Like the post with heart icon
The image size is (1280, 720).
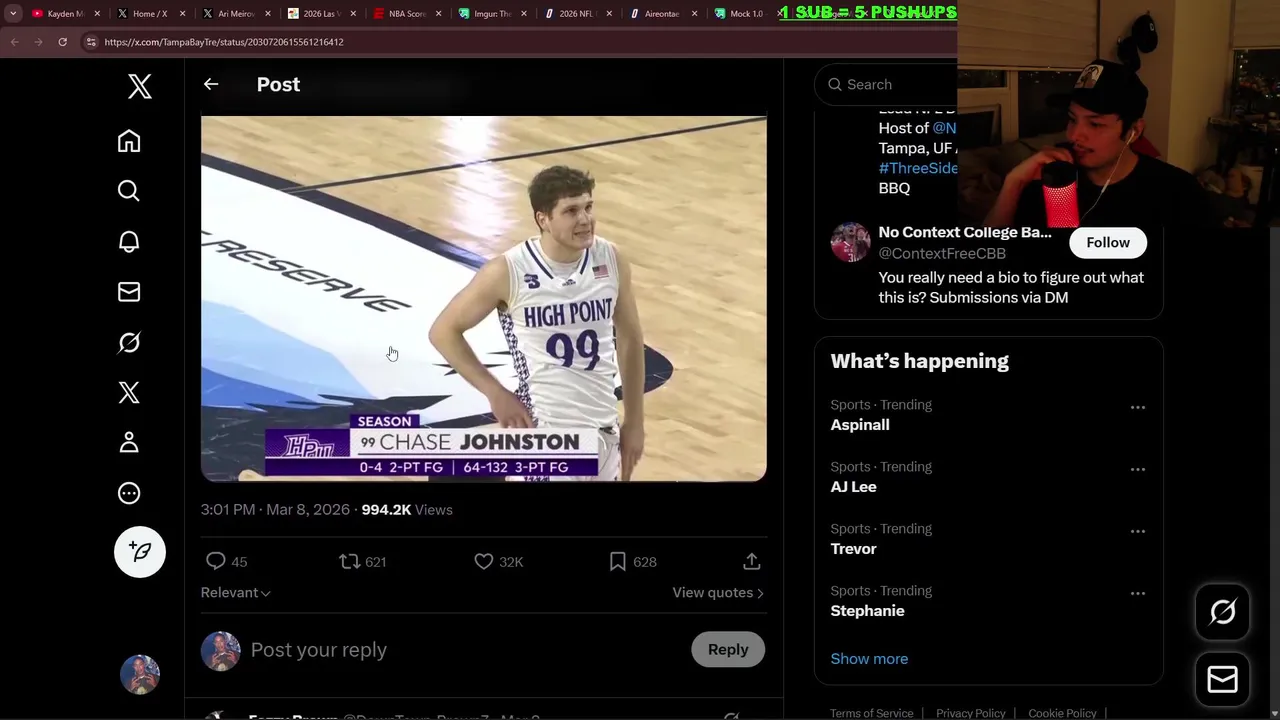pyautogui.click(x=484, y=562)
